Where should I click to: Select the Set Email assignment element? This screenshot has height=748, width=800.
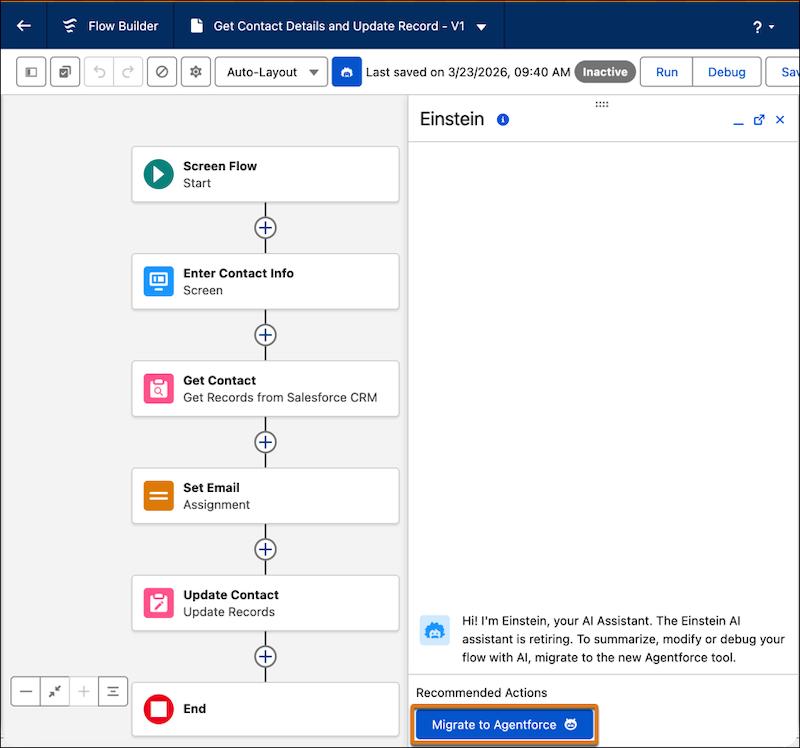pos(265,496)
